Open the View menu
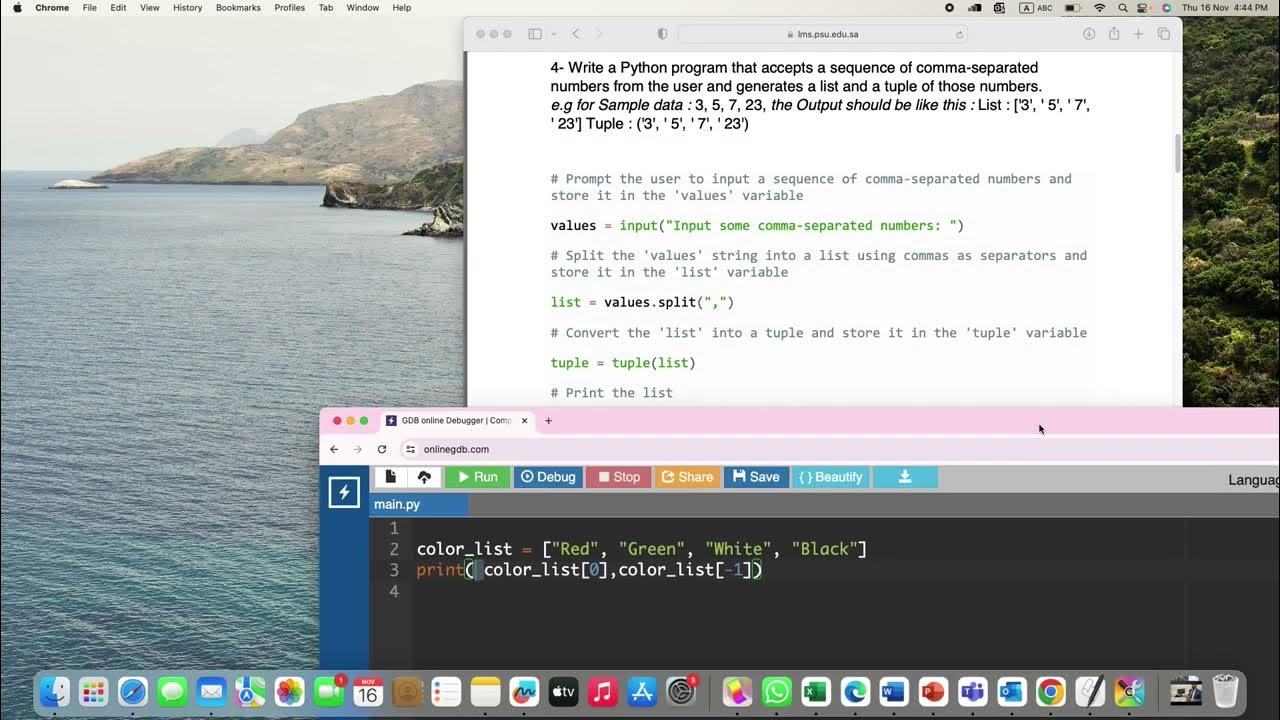This screenshot has height=720, width=1280. click(x=149, y=7)
